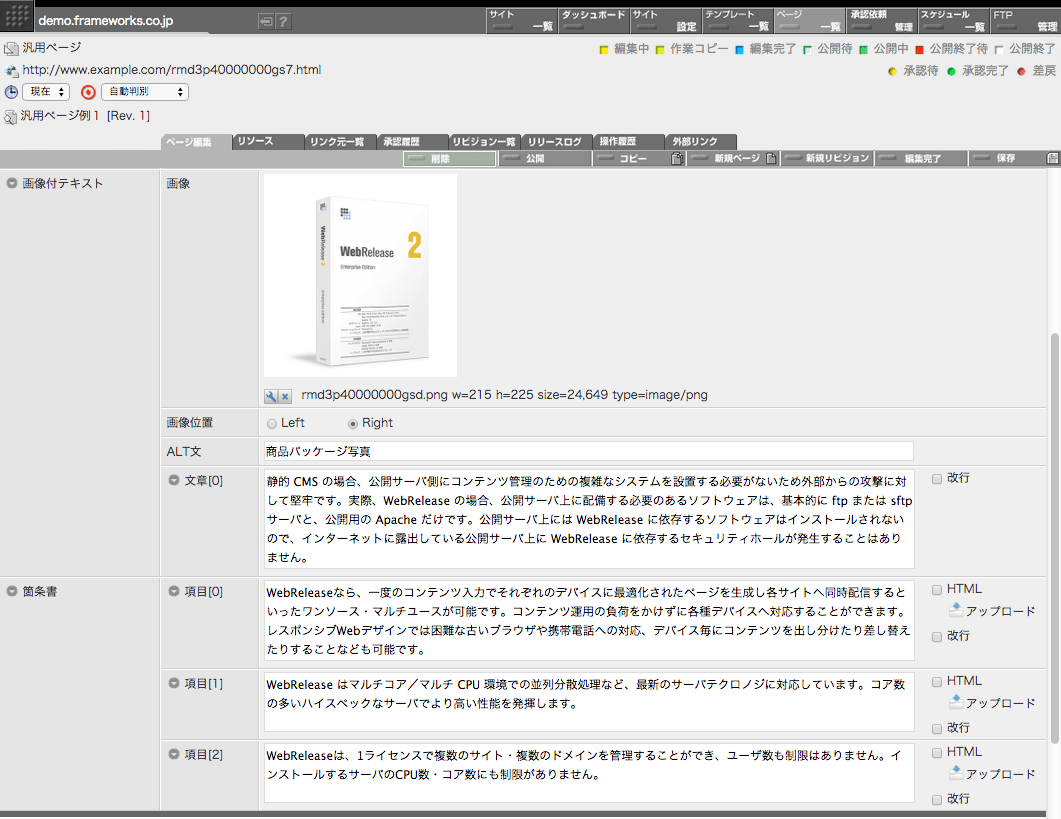Click the blue 編集完了 status legend swatch
This screenshot has height=819, width=1061.
point(740,50)
